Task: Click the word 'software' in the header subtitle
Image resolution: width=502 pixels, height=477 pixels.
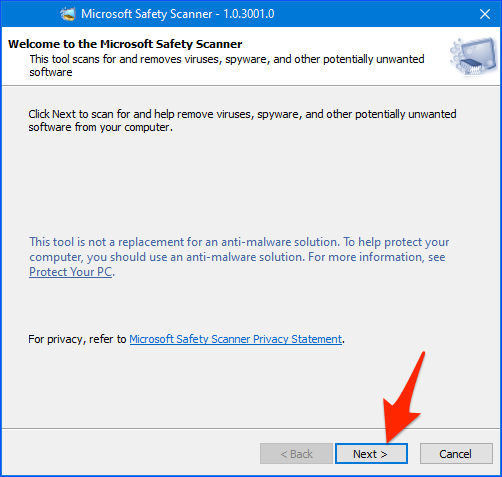Action: [x=51, y=72]
